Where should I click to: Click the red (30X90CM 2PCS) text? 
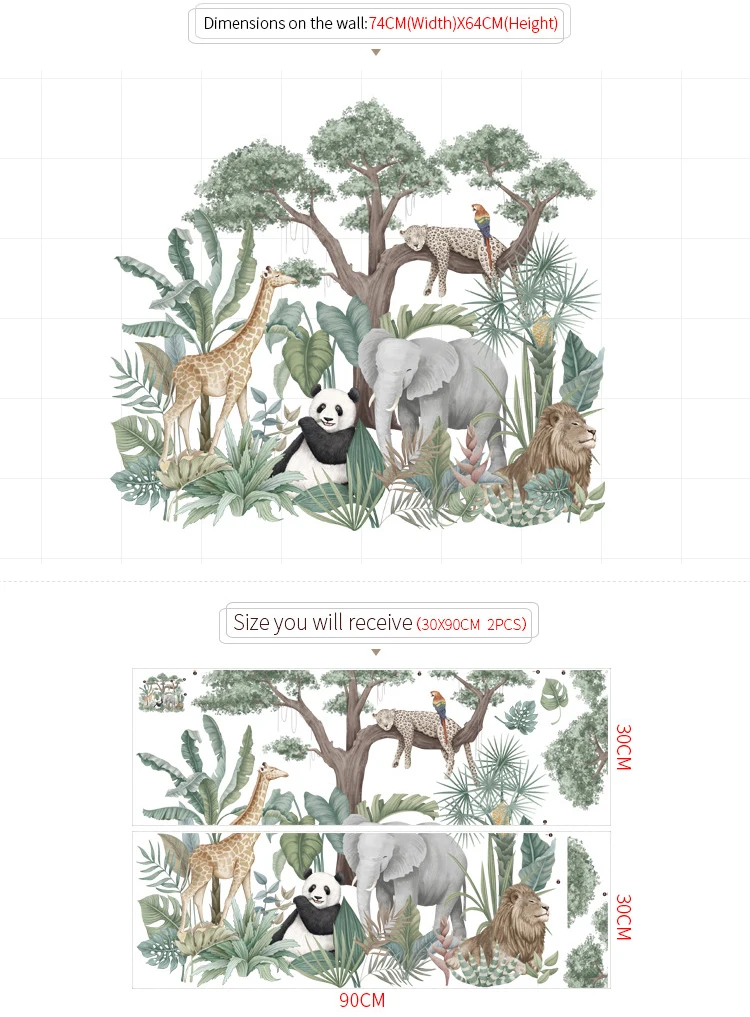[x=471, y=624]
